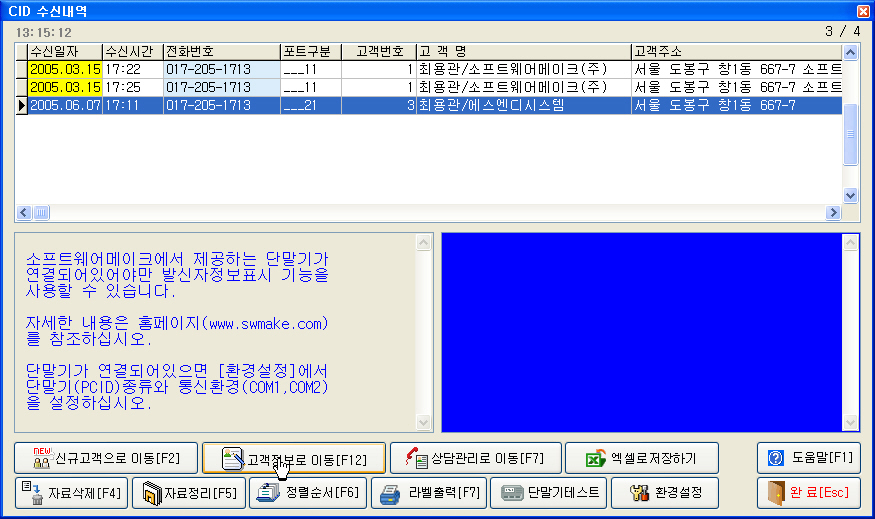Click up arrow of table vertical scrollbar
The image size is (875, 519).
click(850, 52)
